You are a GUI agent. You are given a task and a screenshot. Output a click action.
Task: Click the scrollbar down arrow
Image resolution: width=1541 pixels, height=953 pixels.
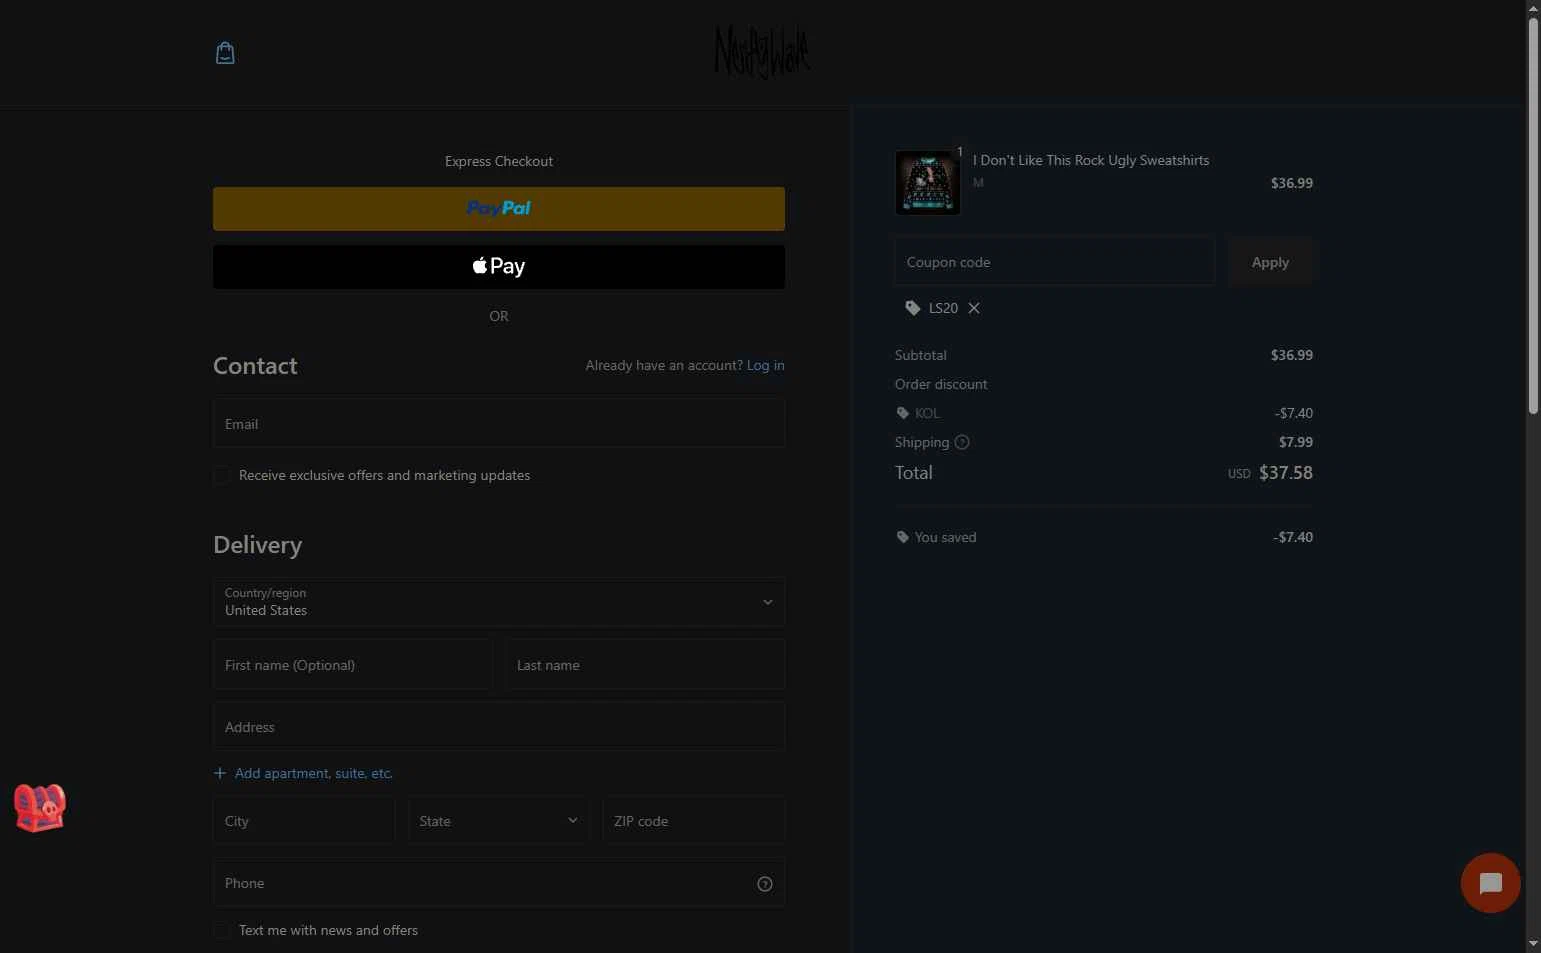(x=1533, y=944)
